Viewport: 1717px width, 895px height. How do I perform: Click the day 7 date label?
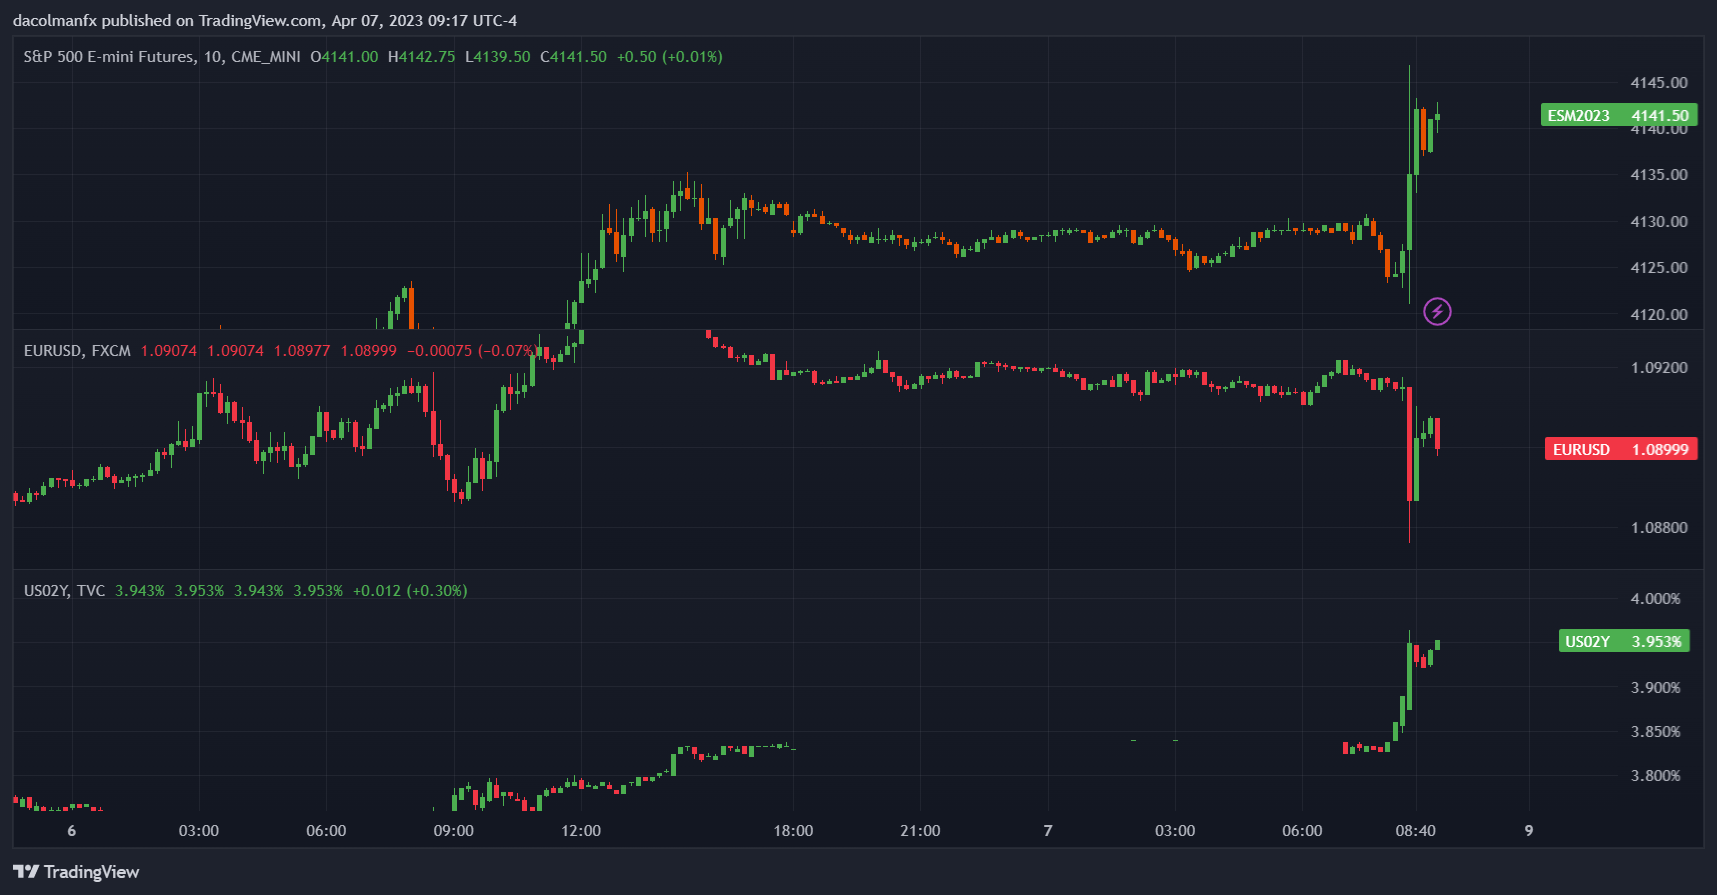click(x=1048, y=831)
